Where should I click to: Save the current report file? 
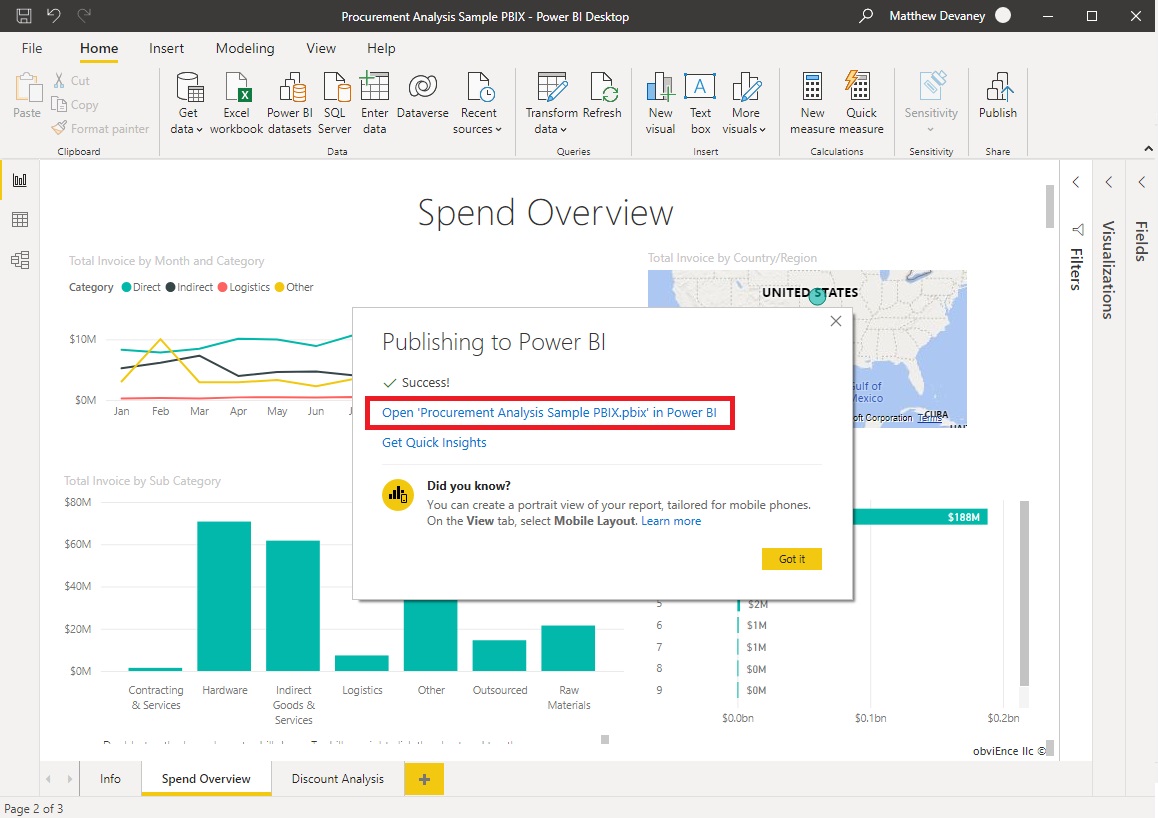point(23,16)
